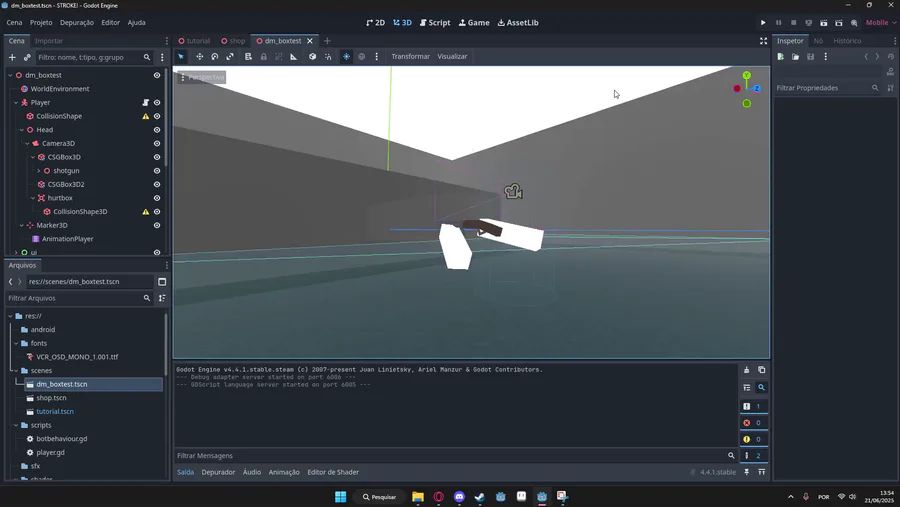Viewport: 900px width, 507px height.
Task: Copy the output with copy icon
Action: [762, 370]
